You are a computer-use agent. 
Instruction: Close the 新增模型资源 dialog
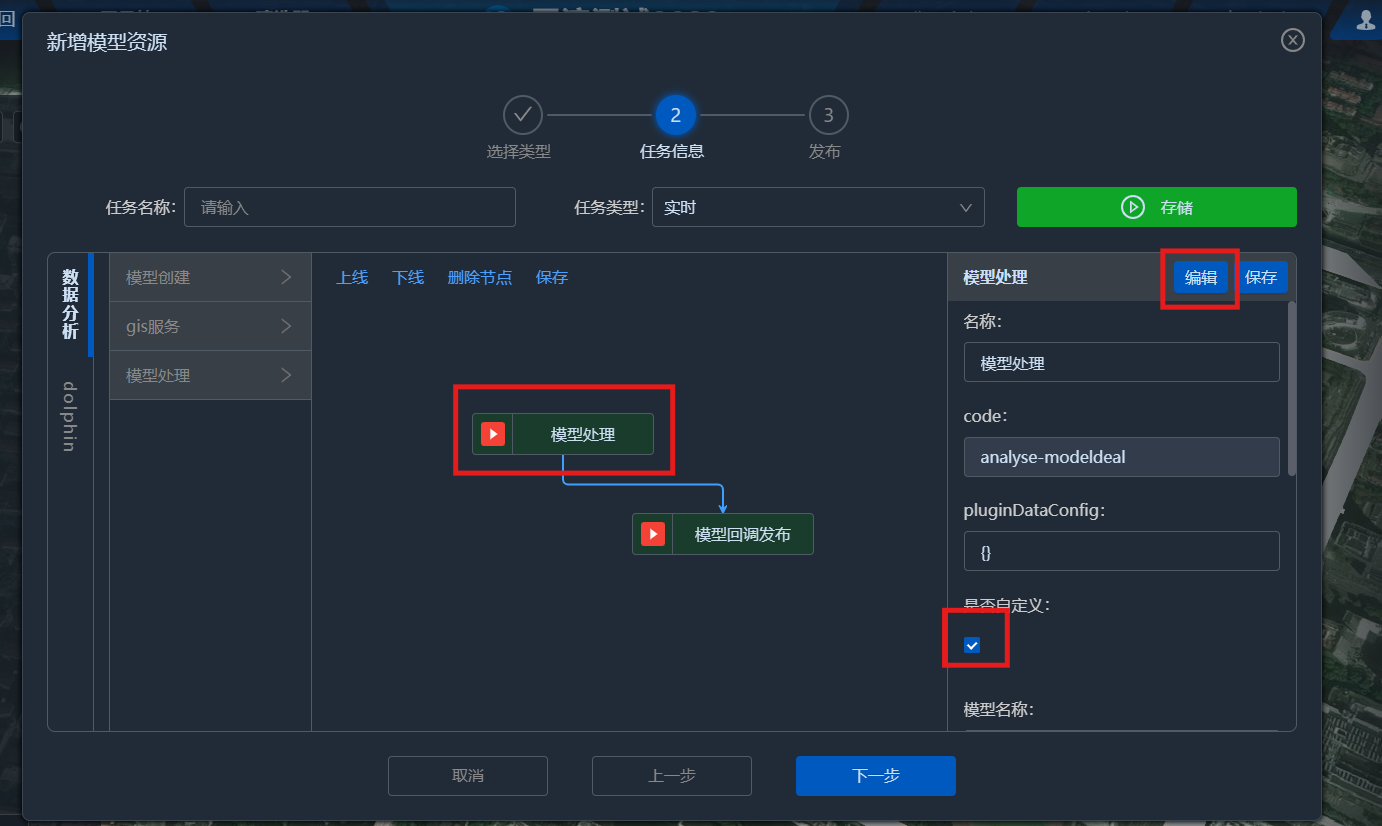(x=1293, y=40)
